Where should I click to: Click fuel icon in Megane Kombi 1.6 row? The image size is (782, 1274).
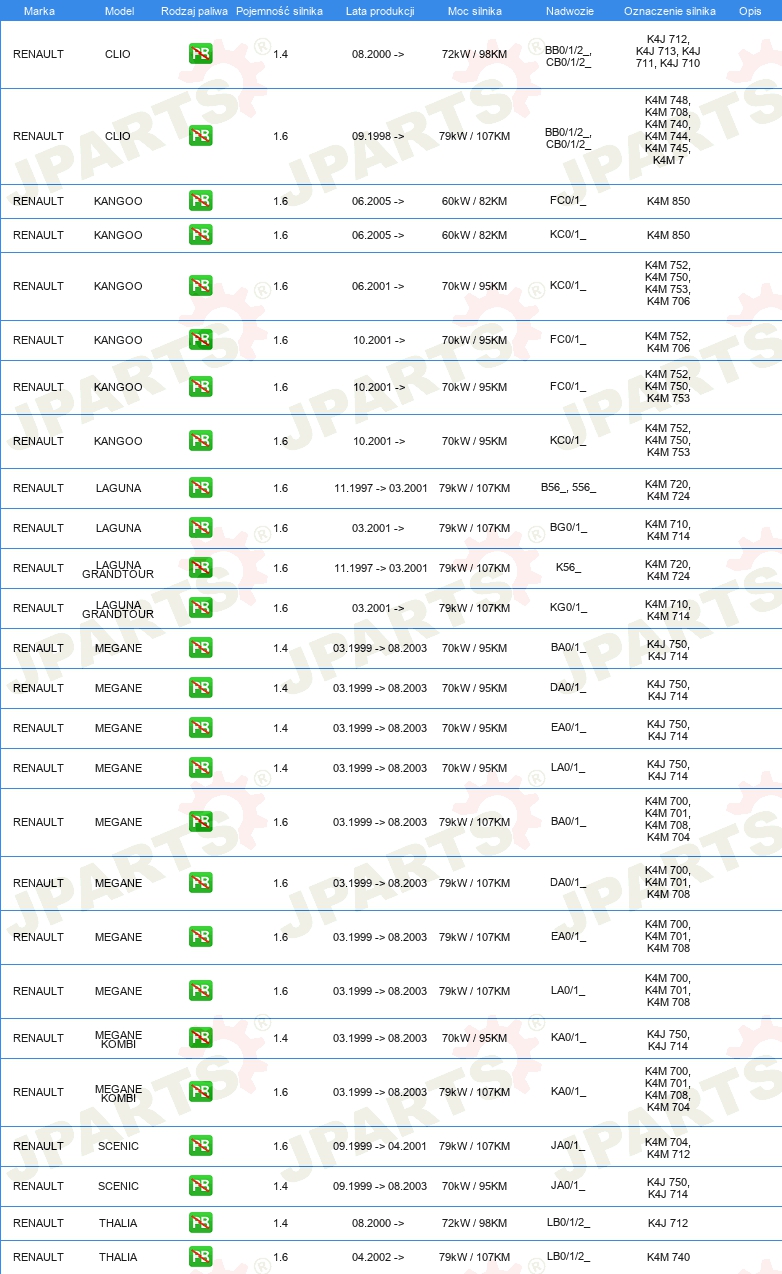(200, 1092)
